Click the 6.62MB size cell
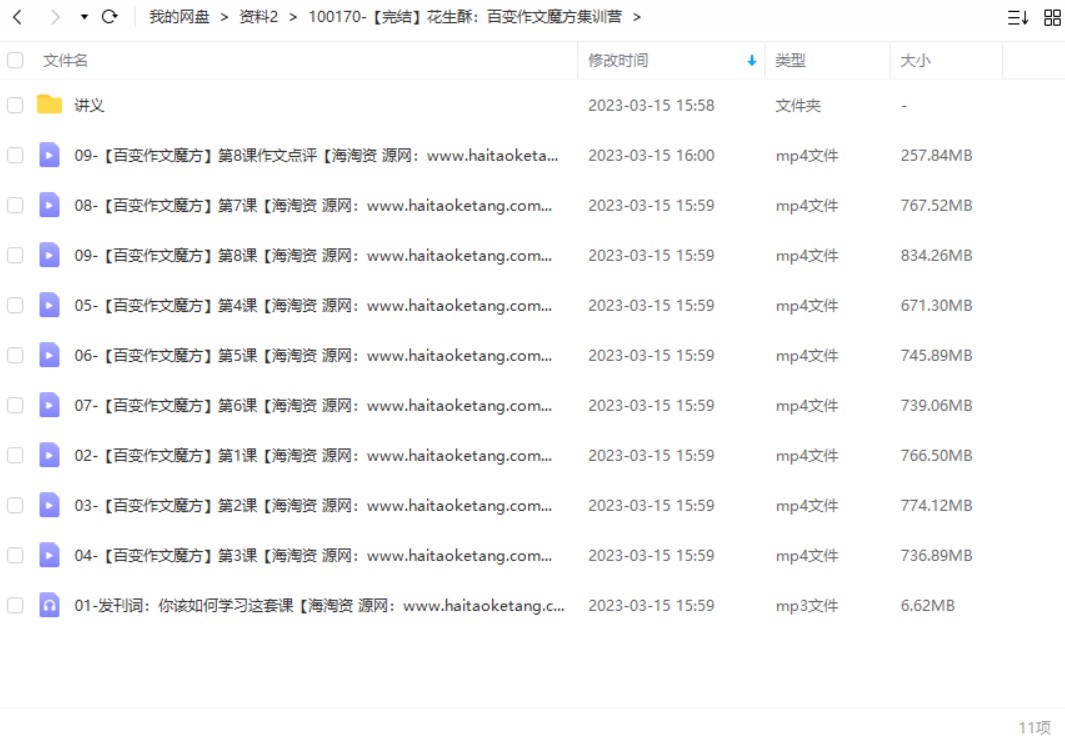Viewport: 1065px width, 746px height. [927, 605]
